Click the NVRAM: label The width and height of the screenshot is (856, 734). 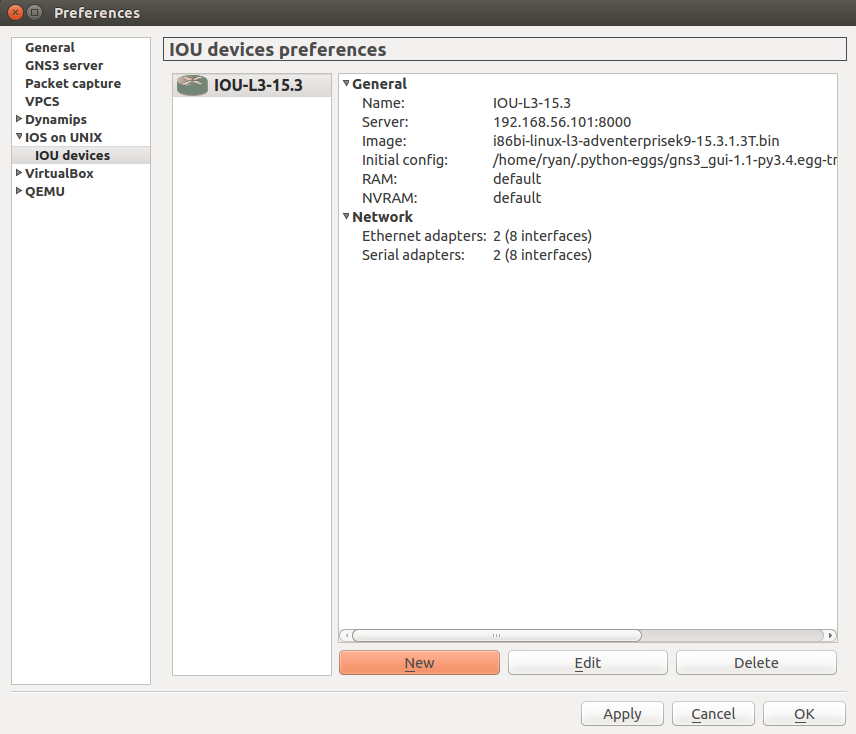[x=389, y=198]
